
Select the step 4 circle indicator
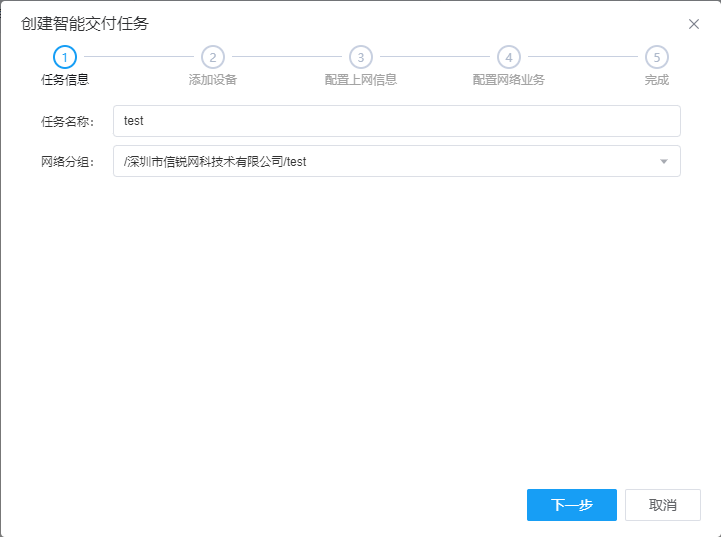(x=509, y=57)
